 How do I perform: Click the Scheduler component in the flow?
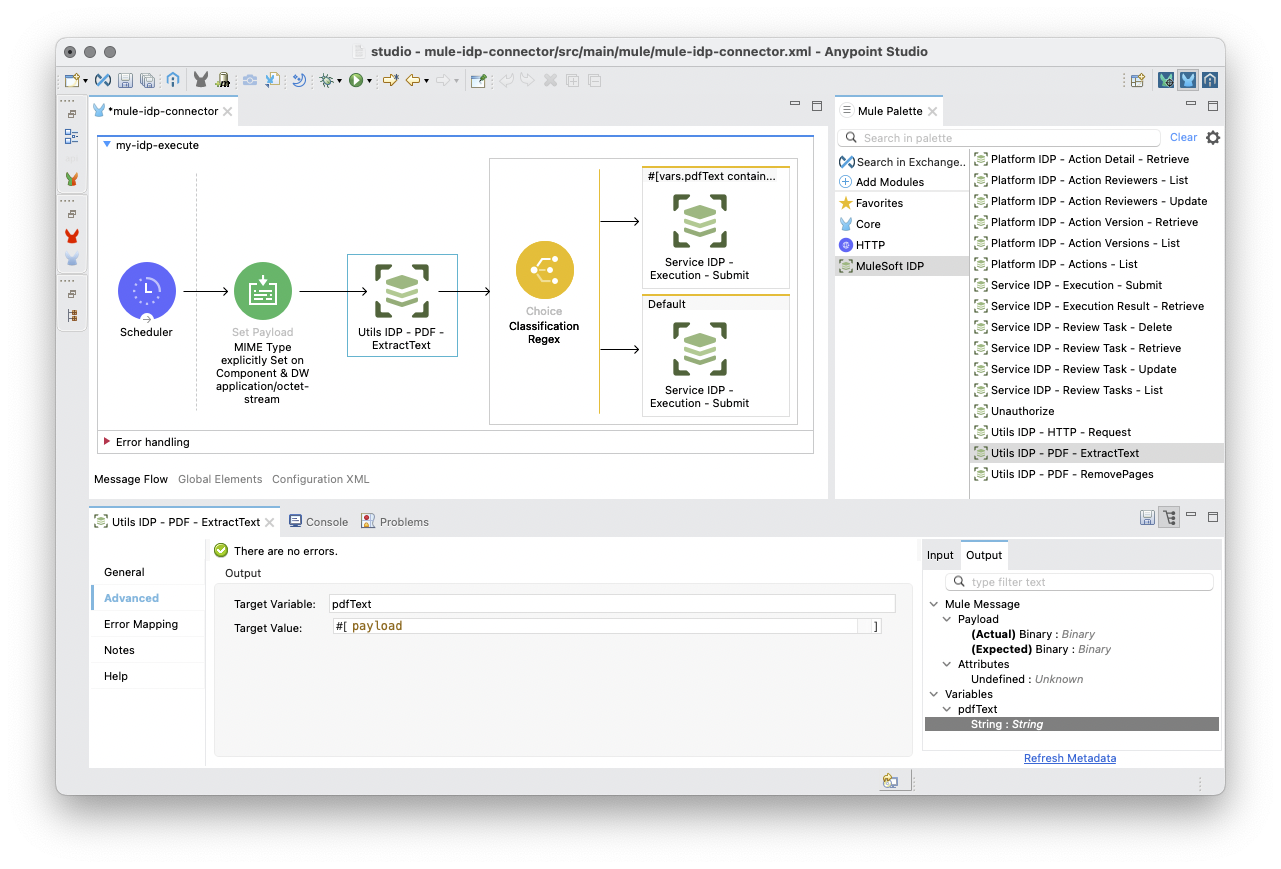(146, 291)
